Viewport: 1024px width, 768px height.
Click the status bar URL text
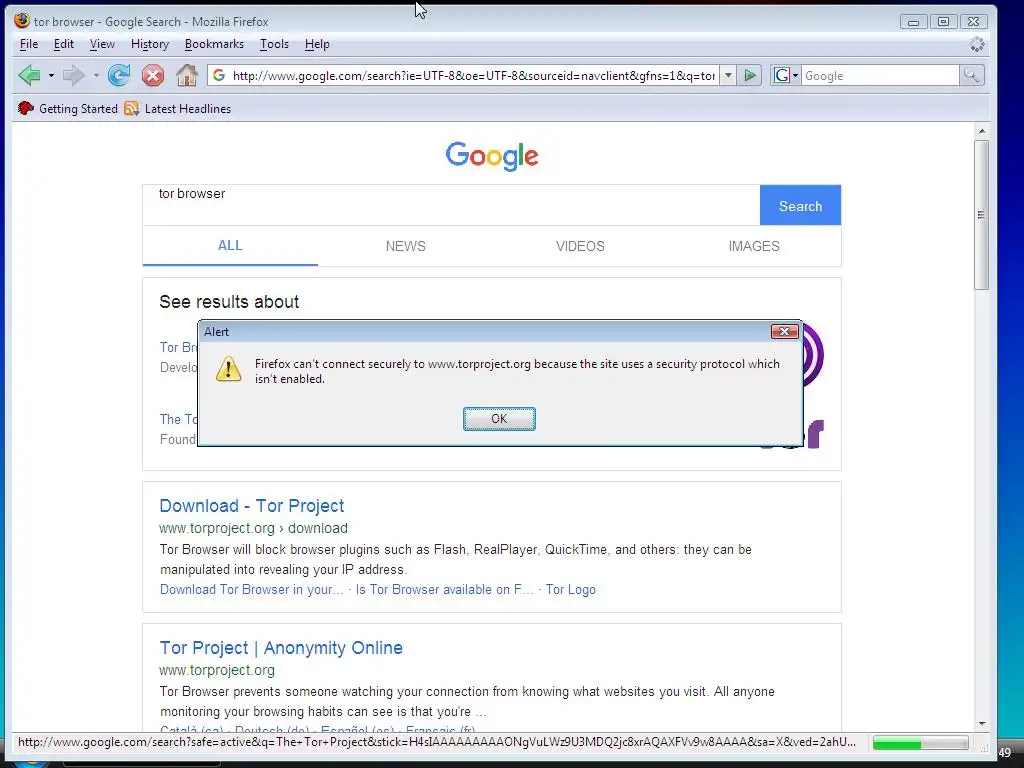[x=436, y=742]
